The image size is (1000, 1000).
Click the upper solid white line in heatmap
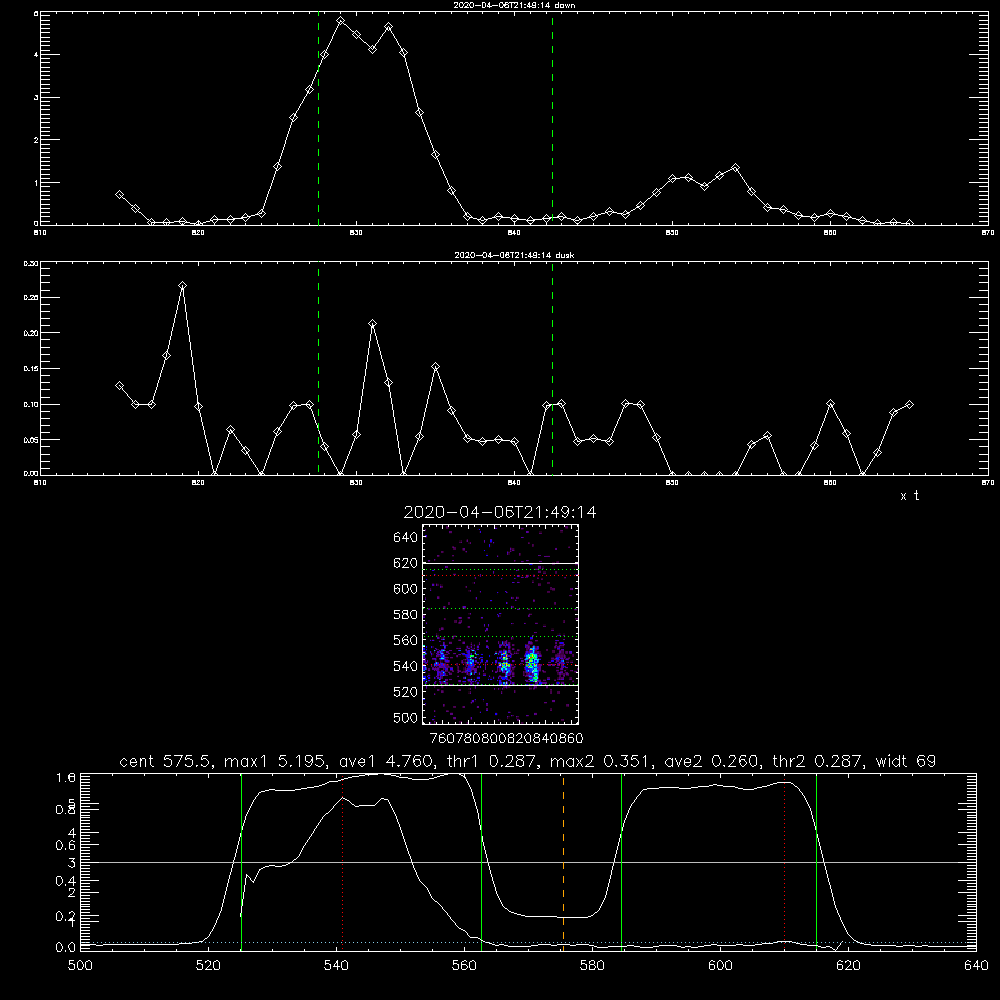(500, 563)
